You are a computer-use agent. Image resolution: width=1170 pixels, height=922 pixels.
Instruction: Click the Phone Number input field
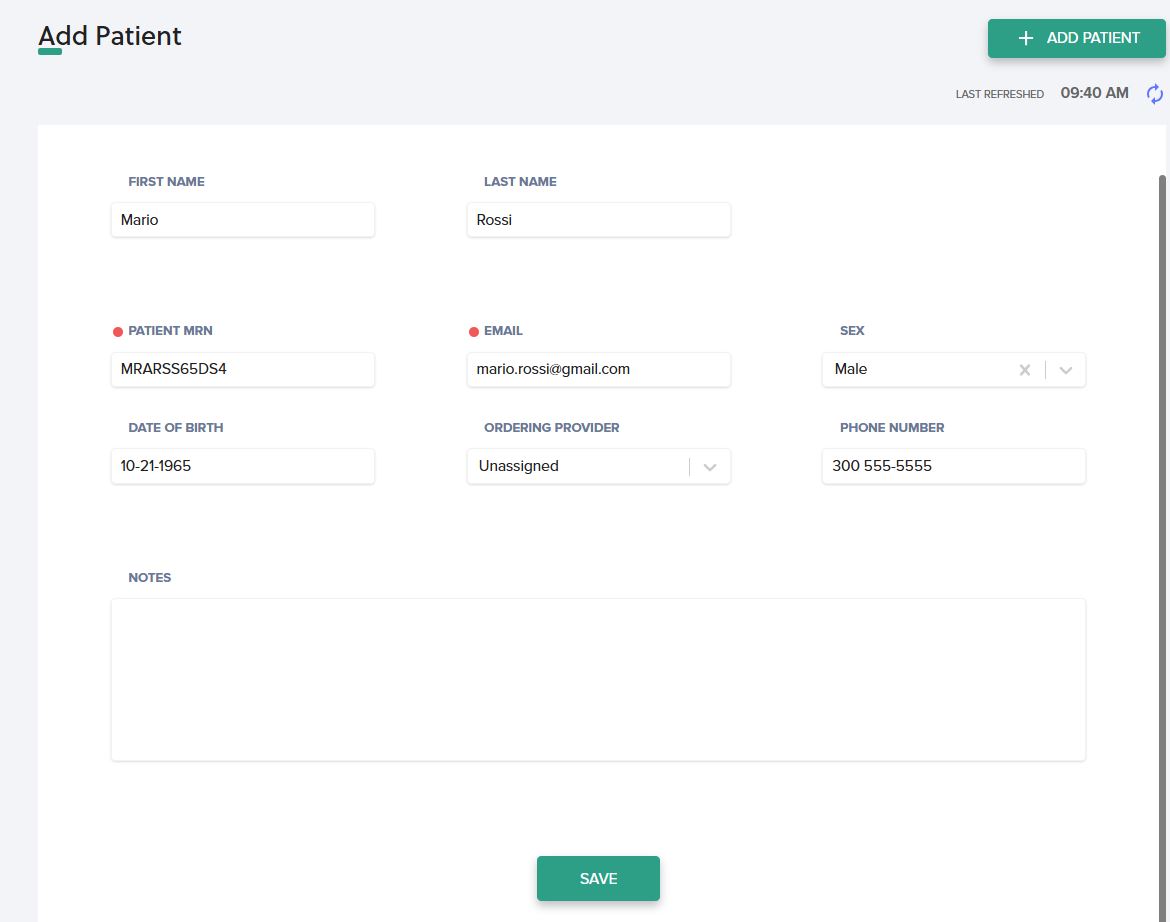[953, 466]
